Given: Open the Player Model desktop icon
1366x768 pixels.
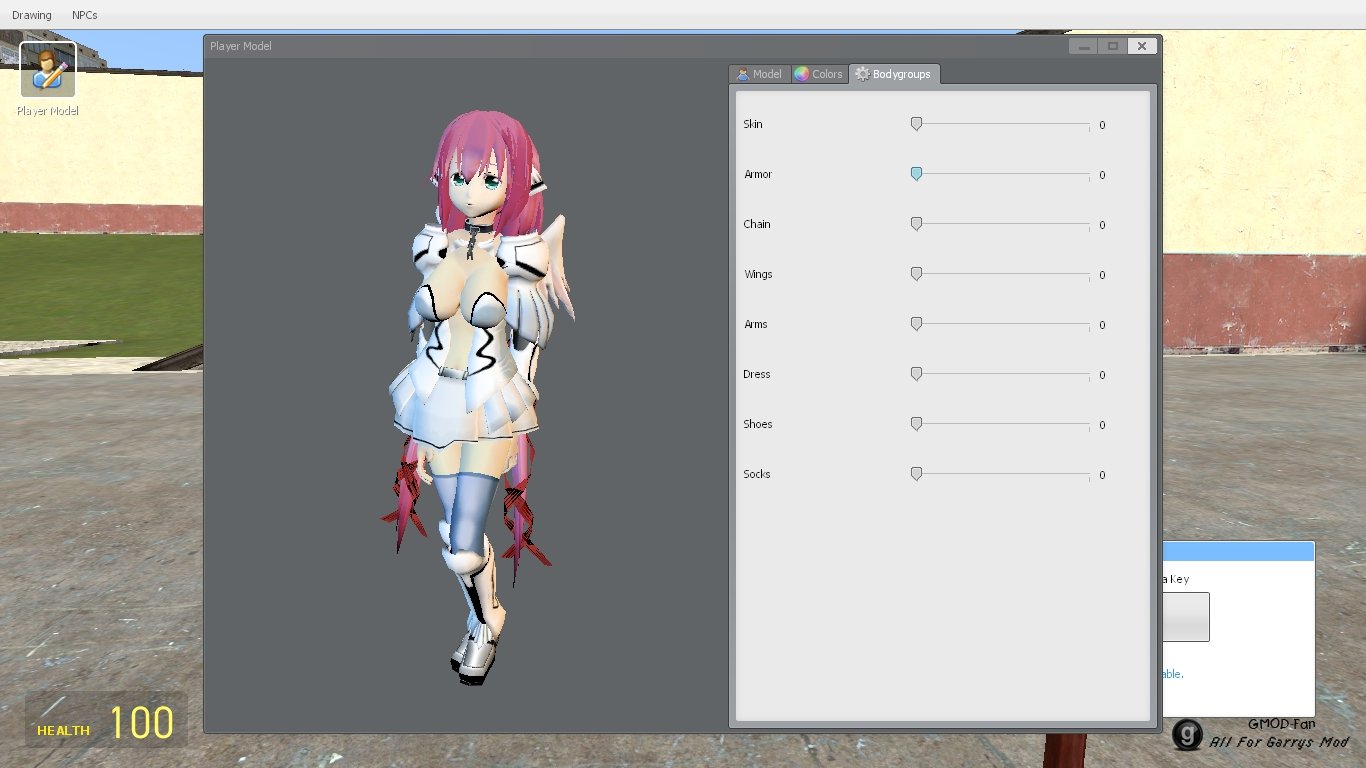Looking at the screenshot, I should tap(47, 79).
